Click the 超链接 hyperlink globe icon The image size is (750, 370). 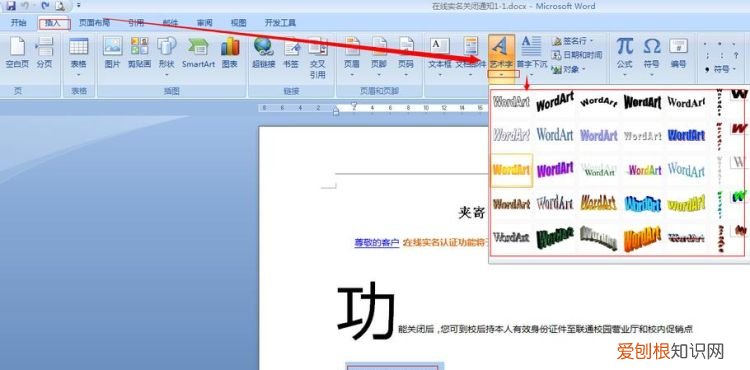click(264, 46)
